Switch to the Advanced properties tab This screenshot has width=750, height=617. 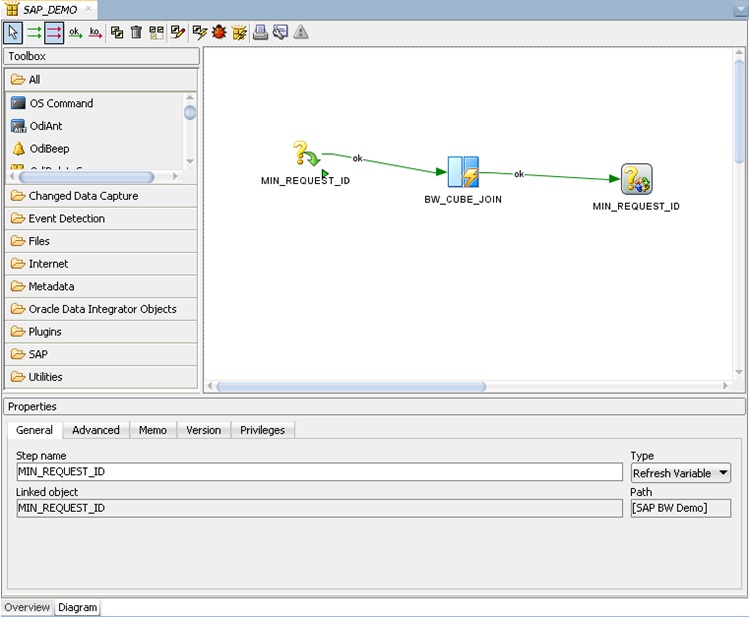(x=96, y=430)
